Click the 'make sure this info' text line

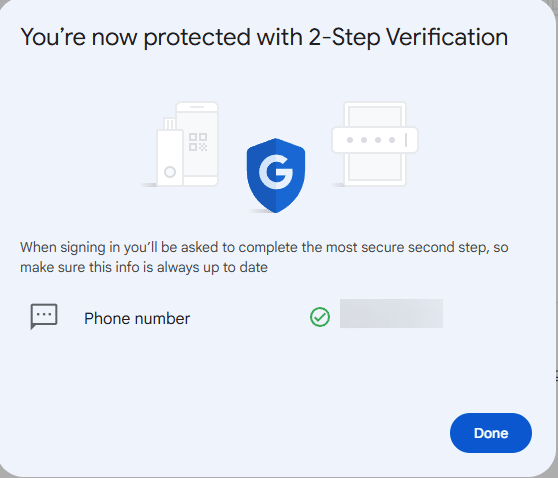pyautogui.click(x=144, y=267)
